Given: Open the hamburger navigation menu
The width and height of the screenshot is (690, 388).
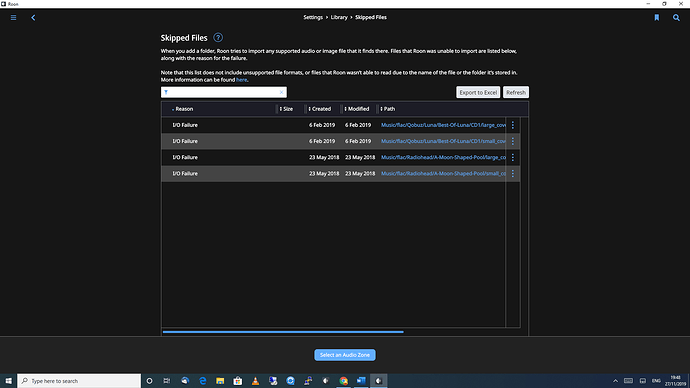Looking at the screenshot, I should (14, 18).
